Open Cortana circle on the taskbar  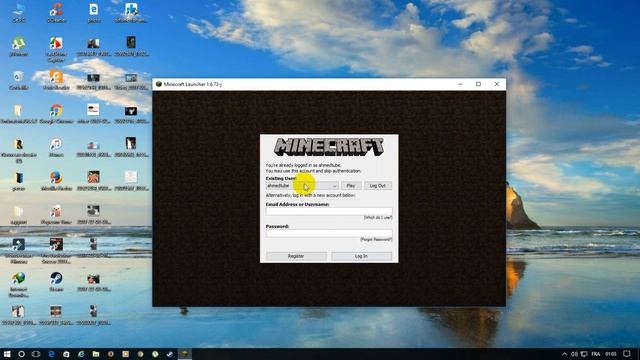(x=21, y=354)
